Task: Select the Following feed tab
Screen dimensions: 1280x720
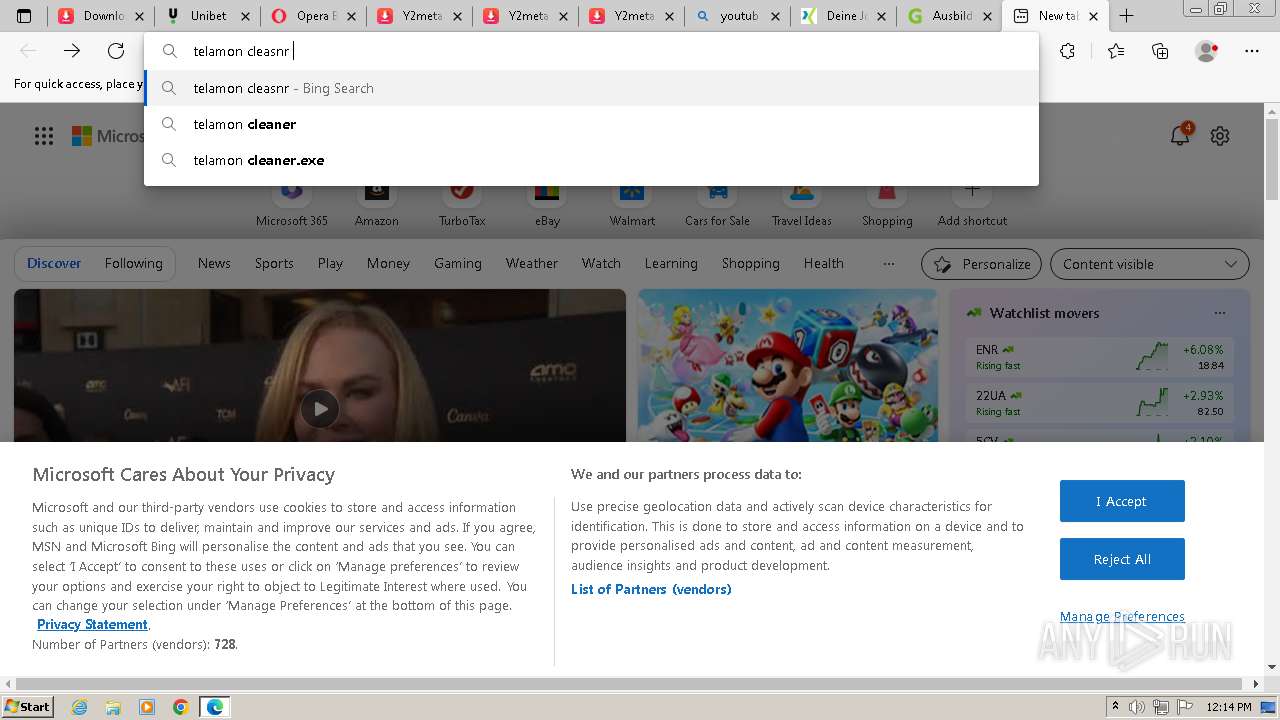Action: tap(133, 264)
